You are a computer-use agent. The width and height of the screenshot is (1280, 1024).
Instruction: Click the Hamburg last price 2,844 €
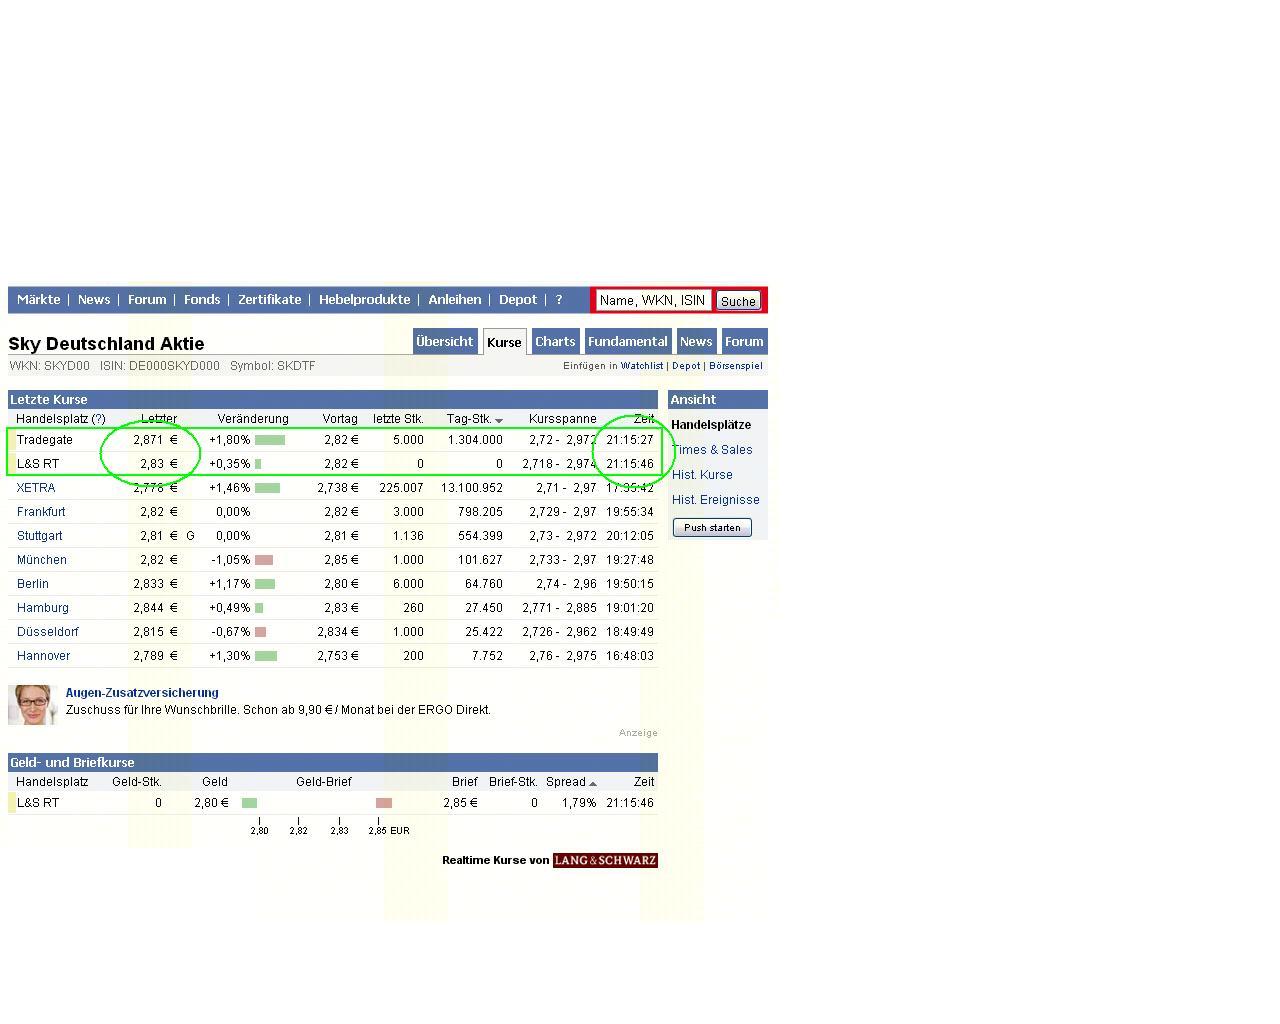coord(155,608)
